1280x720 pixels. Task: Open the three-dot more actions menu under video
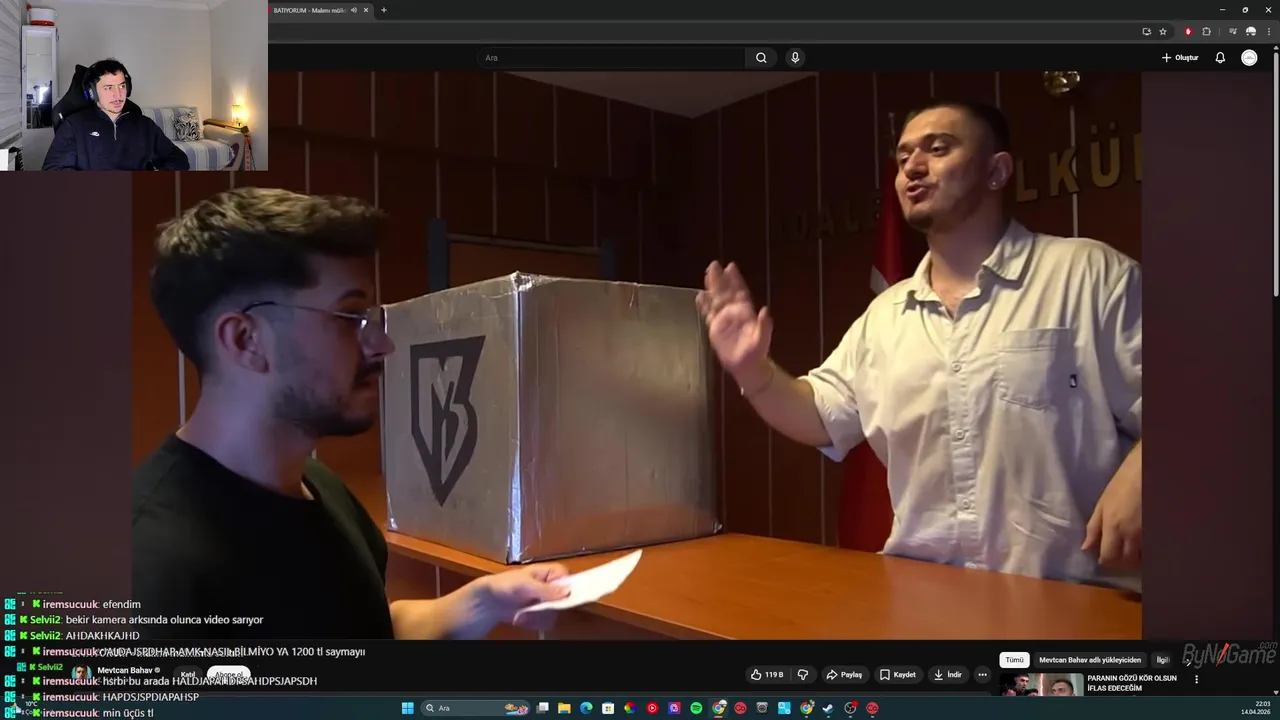tap(982, 675)
